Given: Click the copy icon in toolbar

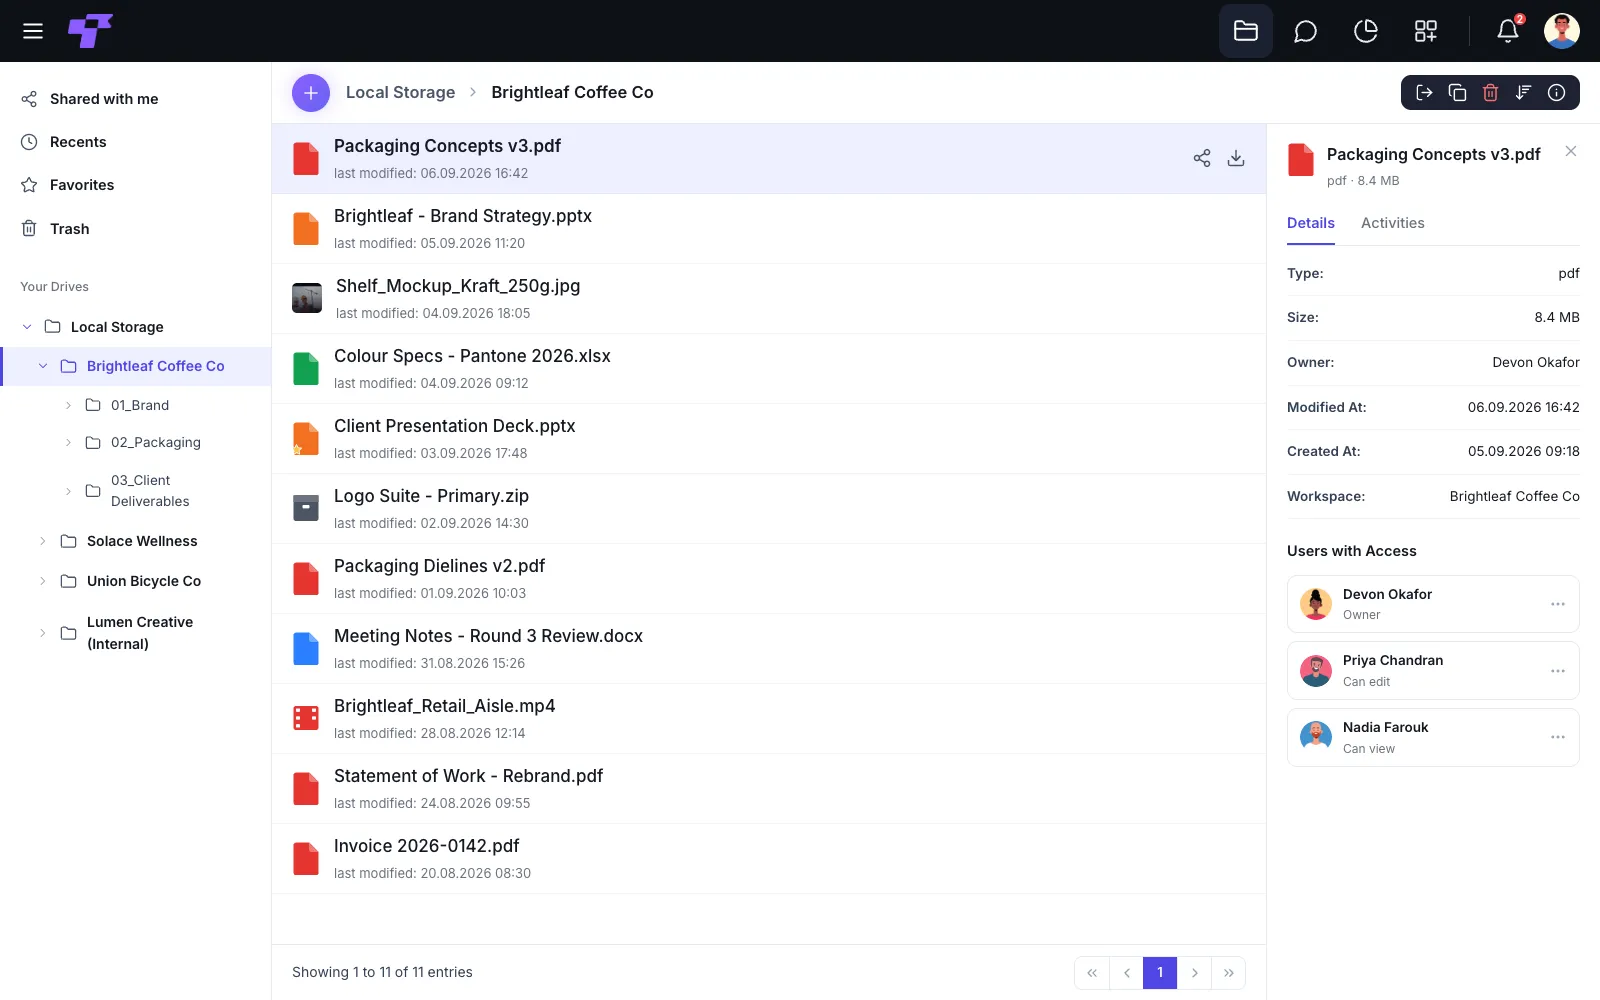Looking at the screenshot, I should 1457,93.
